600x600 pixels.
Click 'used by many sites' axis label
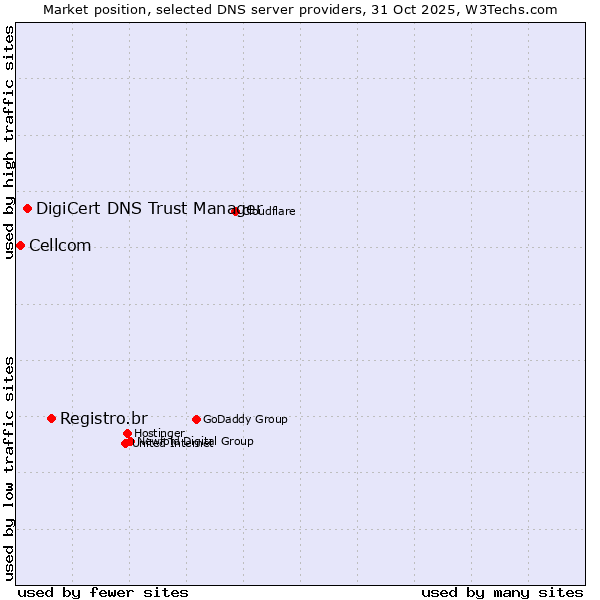(502, 592)
